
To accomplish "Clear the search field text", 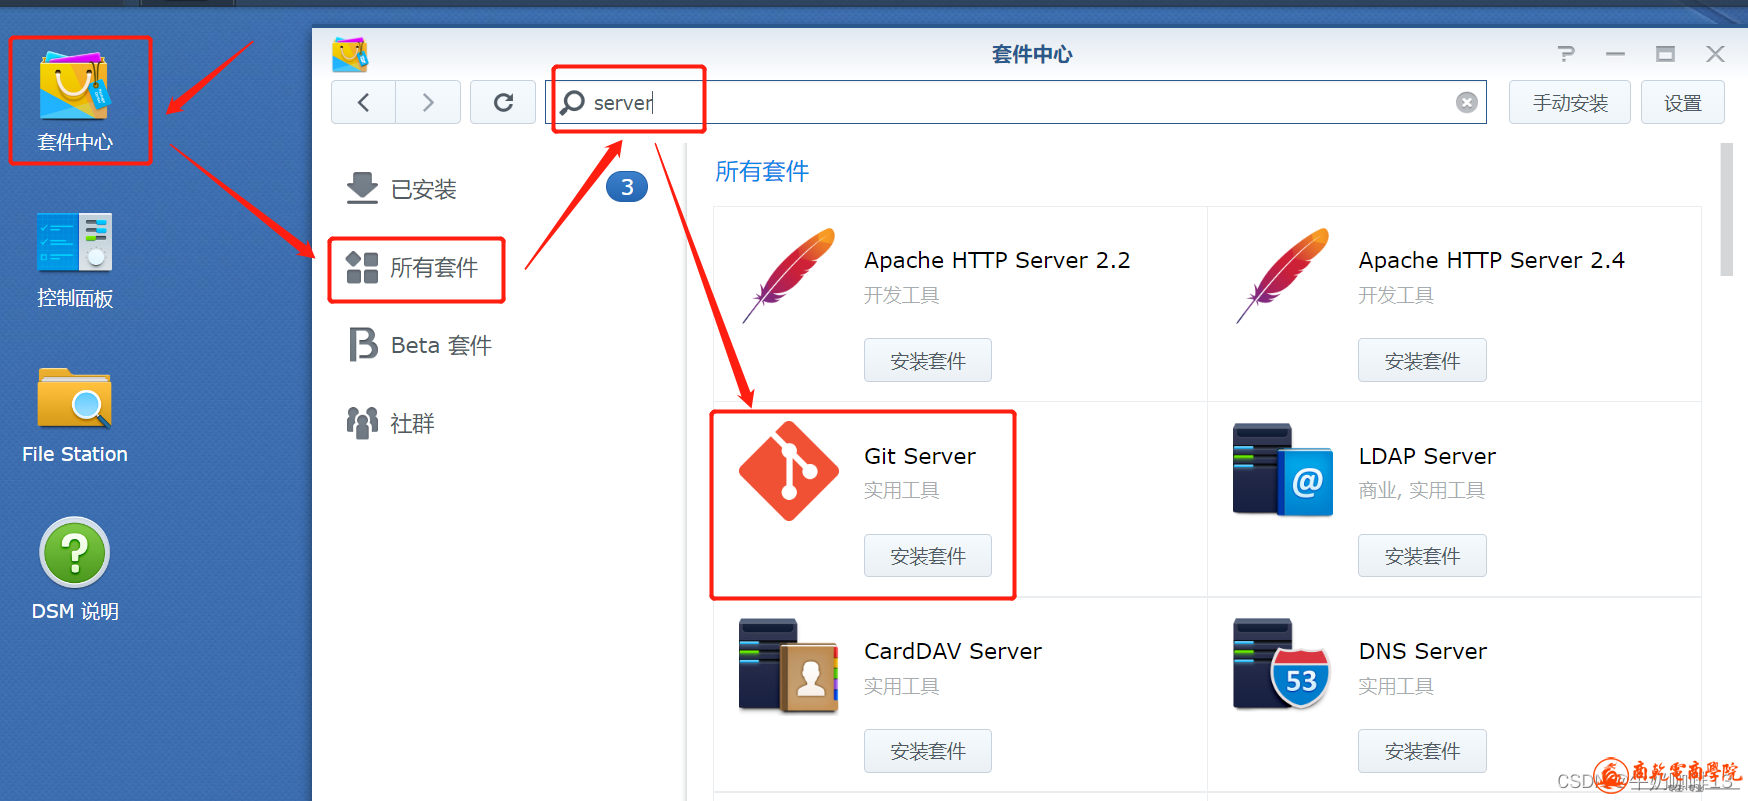I will (x=1467, y=102).
